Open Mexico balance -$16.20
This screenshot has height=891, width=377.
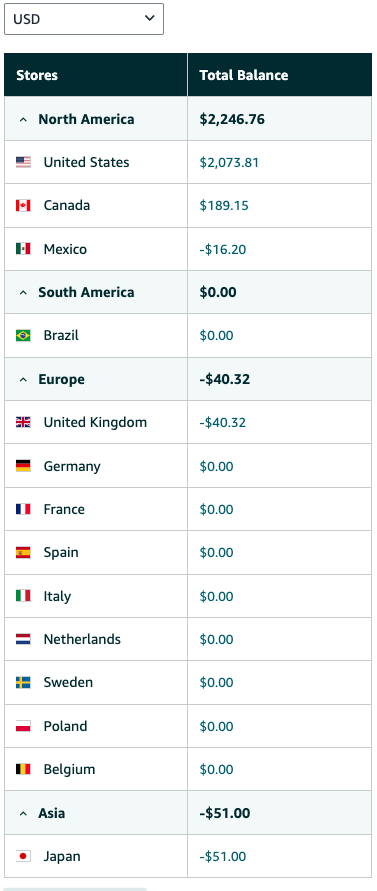(x=223, y=249)
